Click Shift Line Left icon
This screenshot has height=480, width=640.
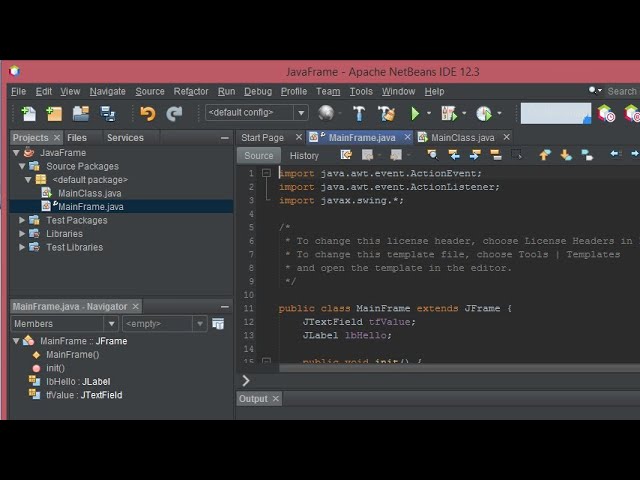point(615,154)
